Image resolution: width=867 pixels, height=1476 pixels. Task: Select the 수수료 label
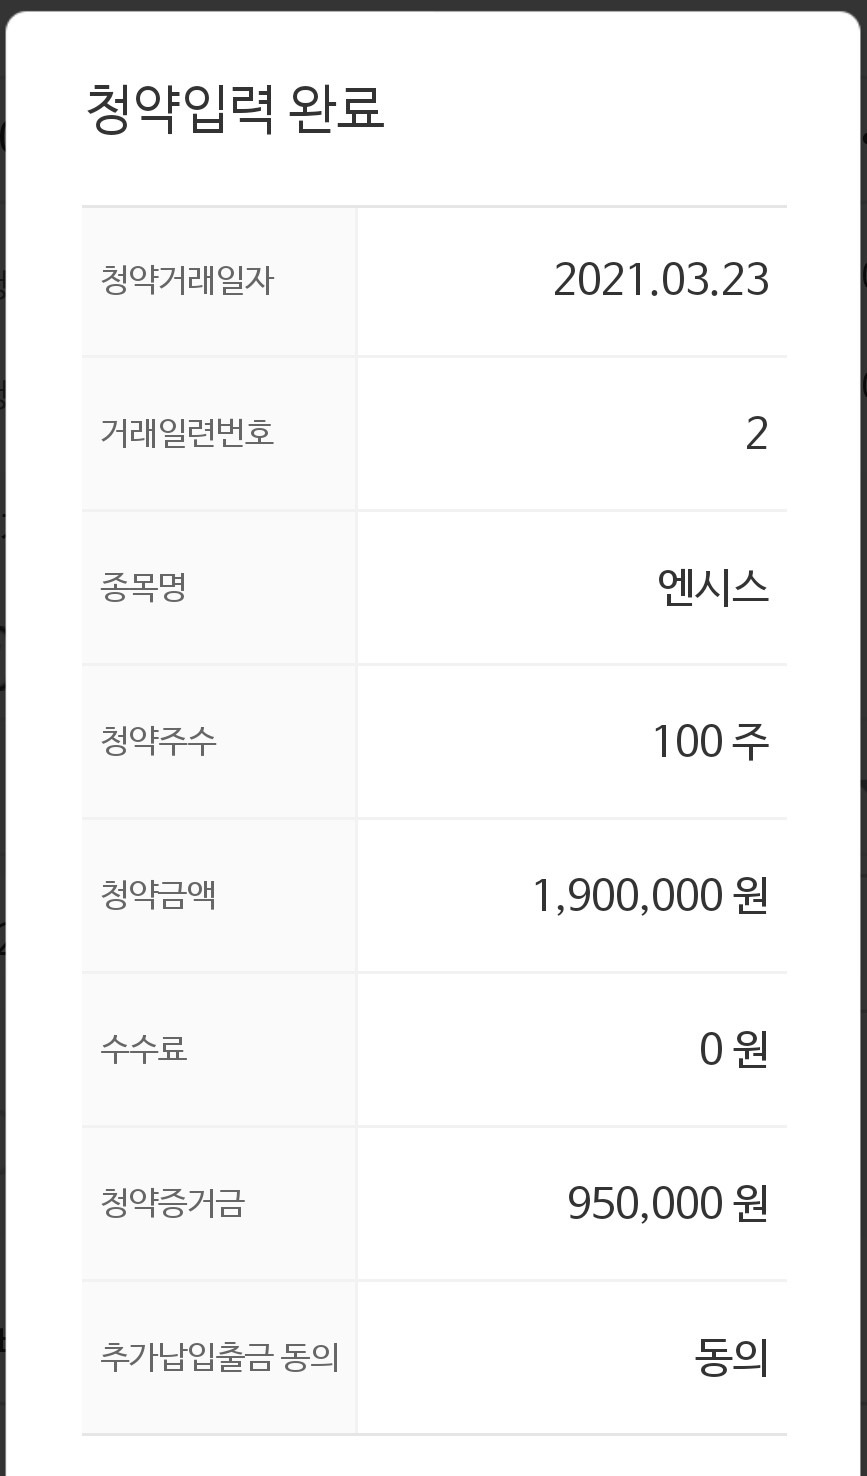(144, 1049)
